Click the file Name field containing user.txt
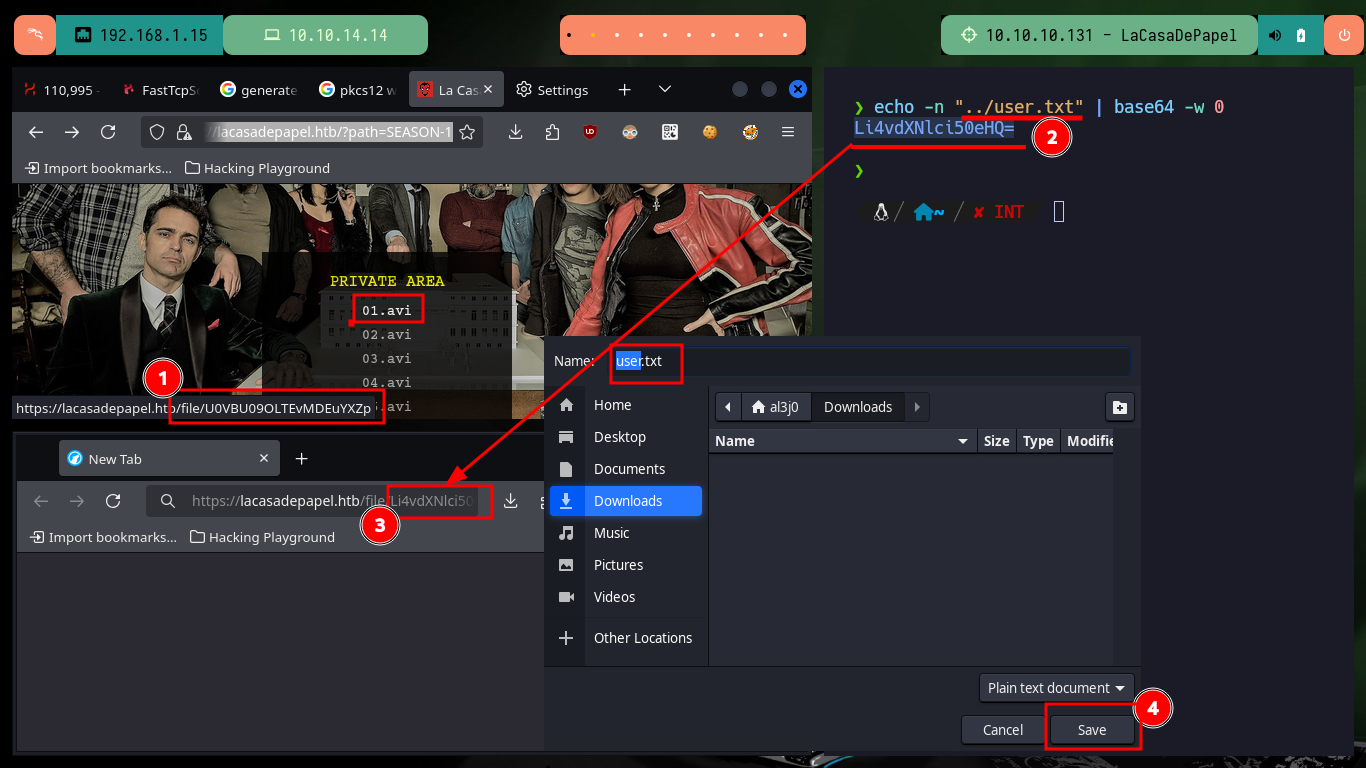The height and width of the screenshot is (768, 1366). click(868, 361)
